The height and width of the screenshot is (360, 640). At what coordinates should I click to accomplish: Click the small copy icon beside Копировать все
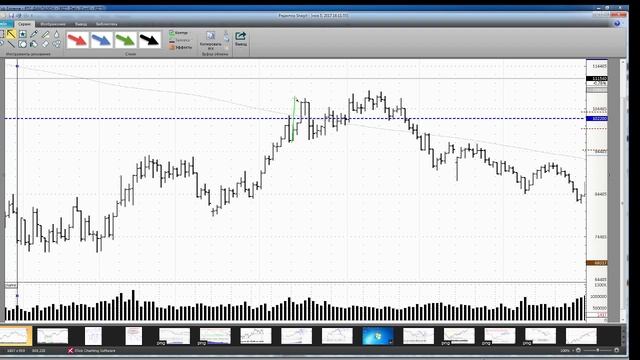click(227, 38)
